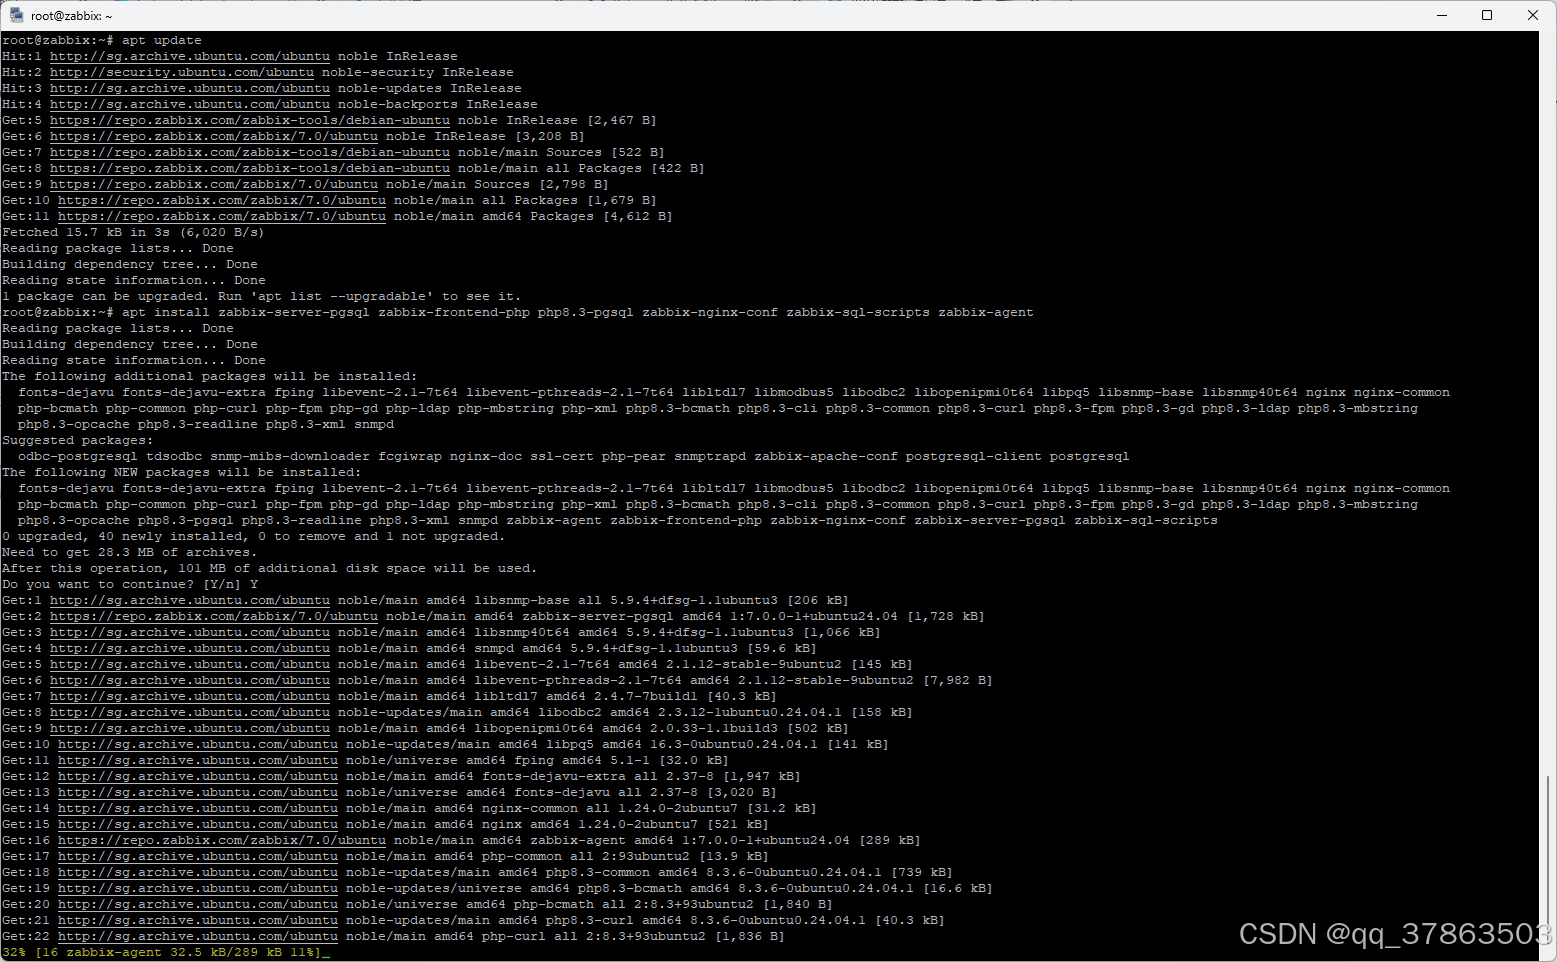Open the Get:7 zabbix-tools Sources URL
1557x962 pixels.
(x=250, y=153)
